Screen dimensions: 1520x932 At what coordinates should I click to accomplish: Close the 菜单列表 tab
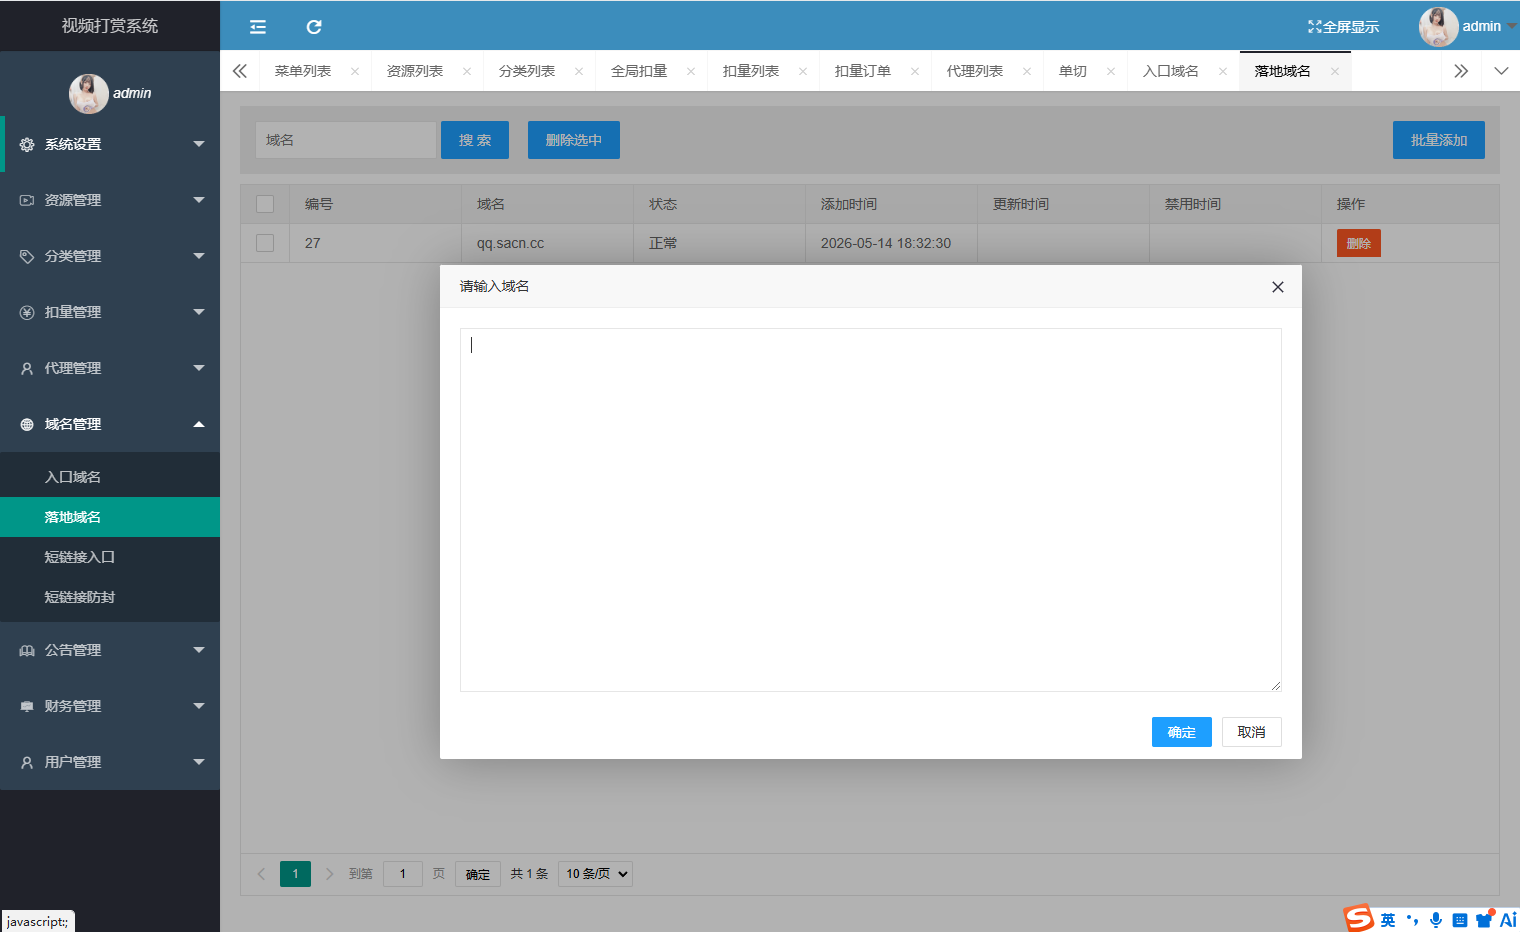click(355, 72)
